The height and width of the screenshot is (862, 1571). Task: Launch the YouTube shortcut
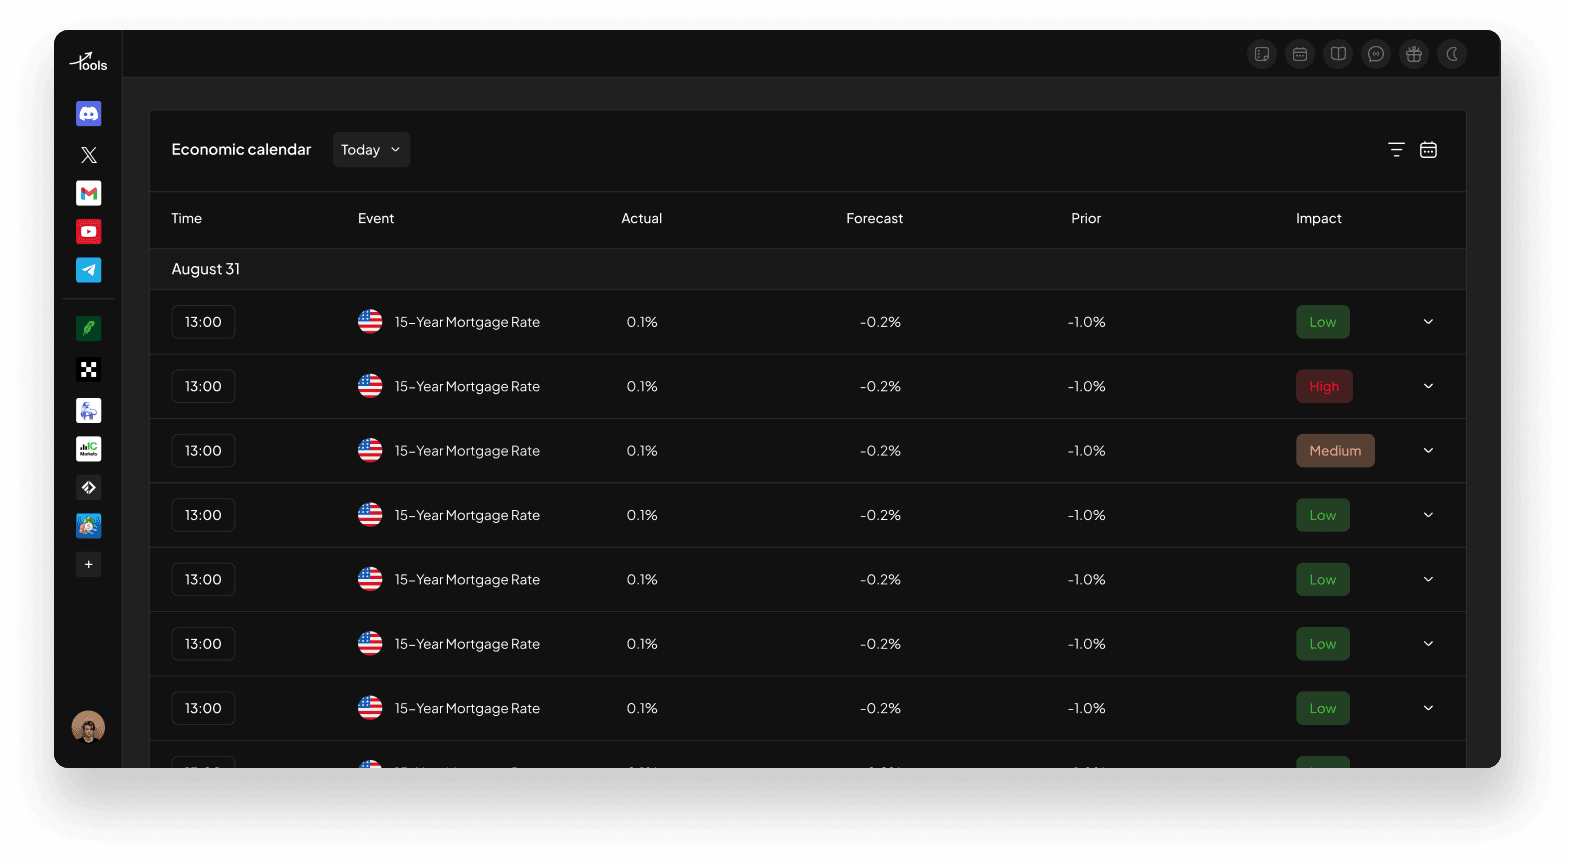point(89,232)
